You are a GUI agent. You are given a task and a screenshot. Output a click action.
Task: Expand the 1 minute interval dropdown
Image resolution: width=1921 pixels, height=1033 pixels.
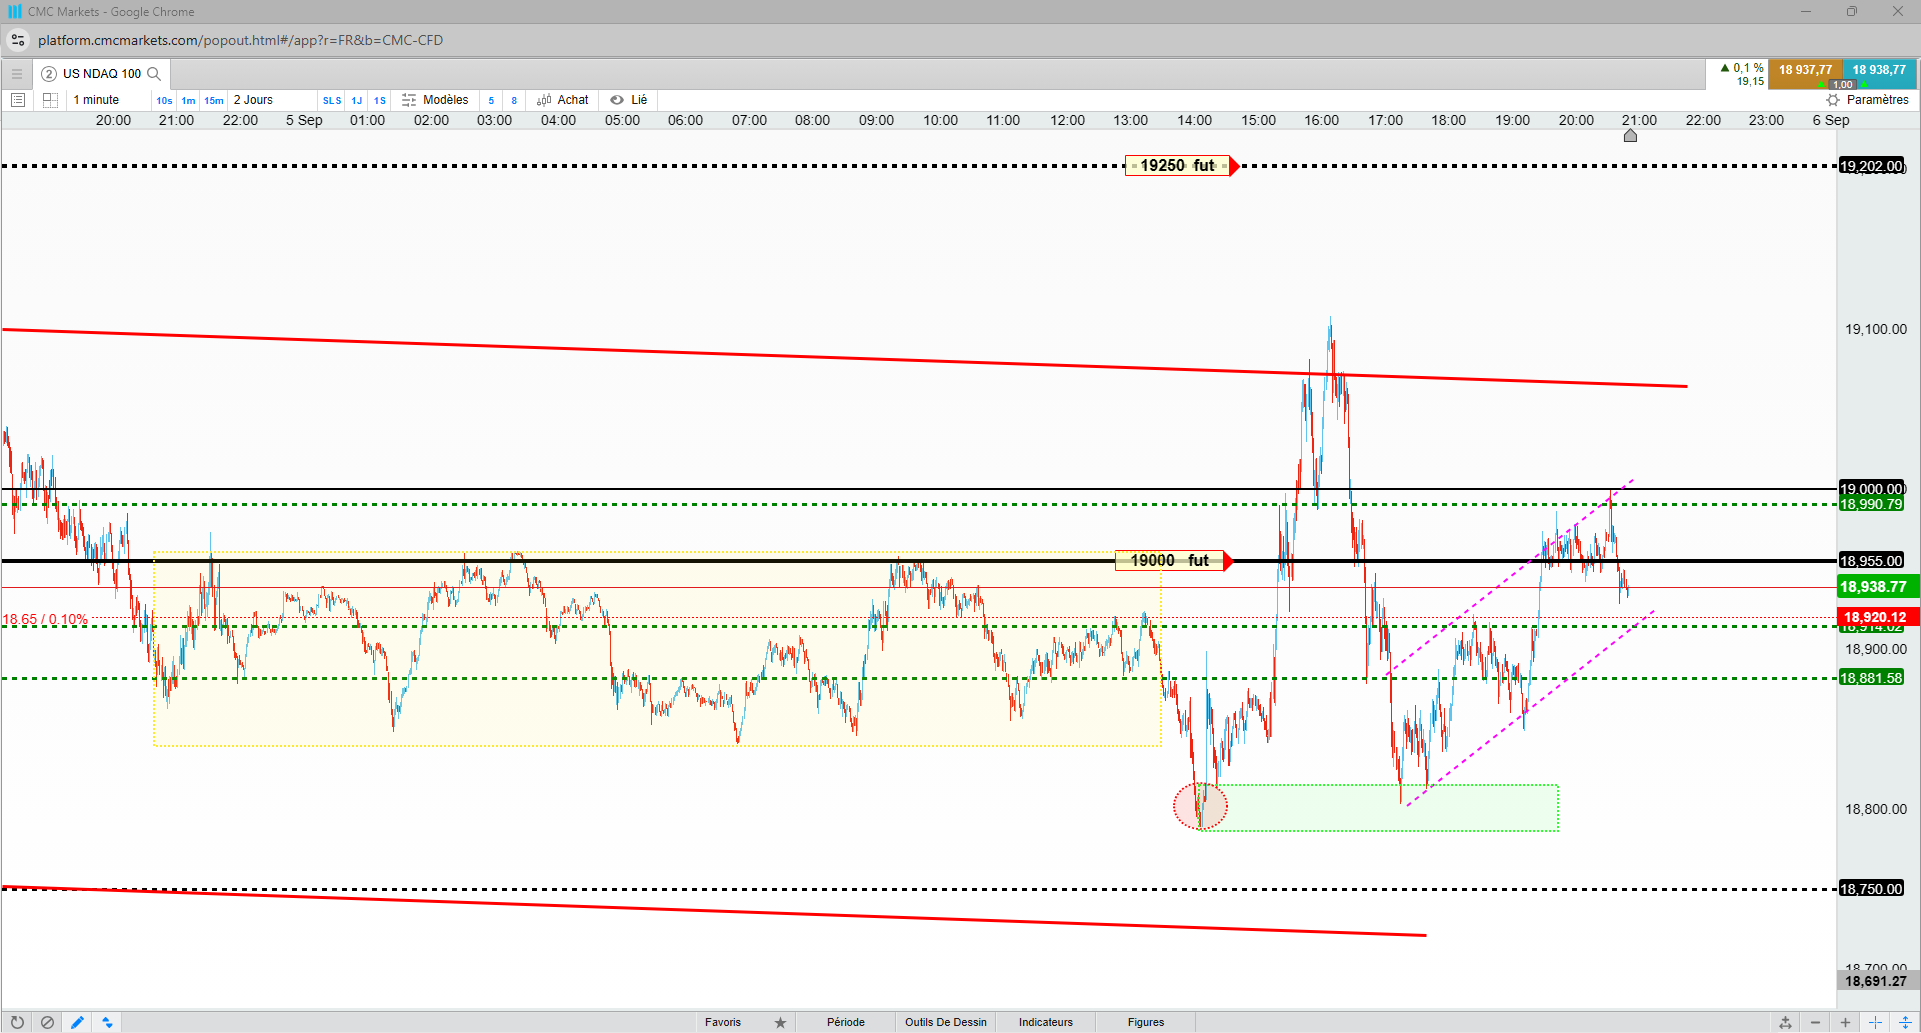(96, 100)
